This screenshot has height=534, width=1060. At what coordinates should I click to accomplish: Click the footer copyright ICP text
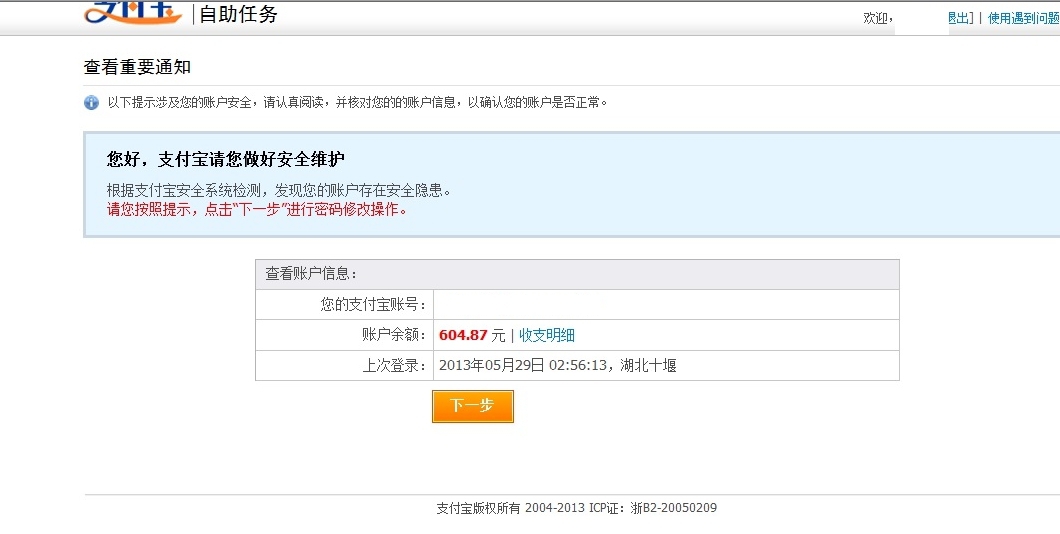point(577,508)
